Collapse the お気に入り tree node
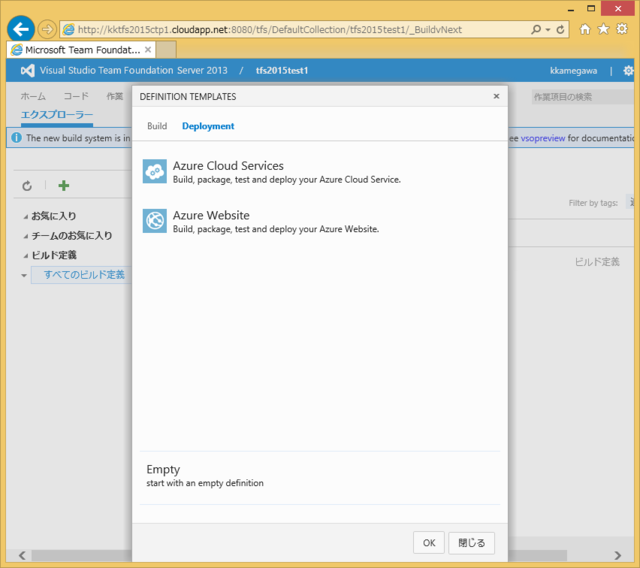The image size is (640, 568). coord(26,217)
